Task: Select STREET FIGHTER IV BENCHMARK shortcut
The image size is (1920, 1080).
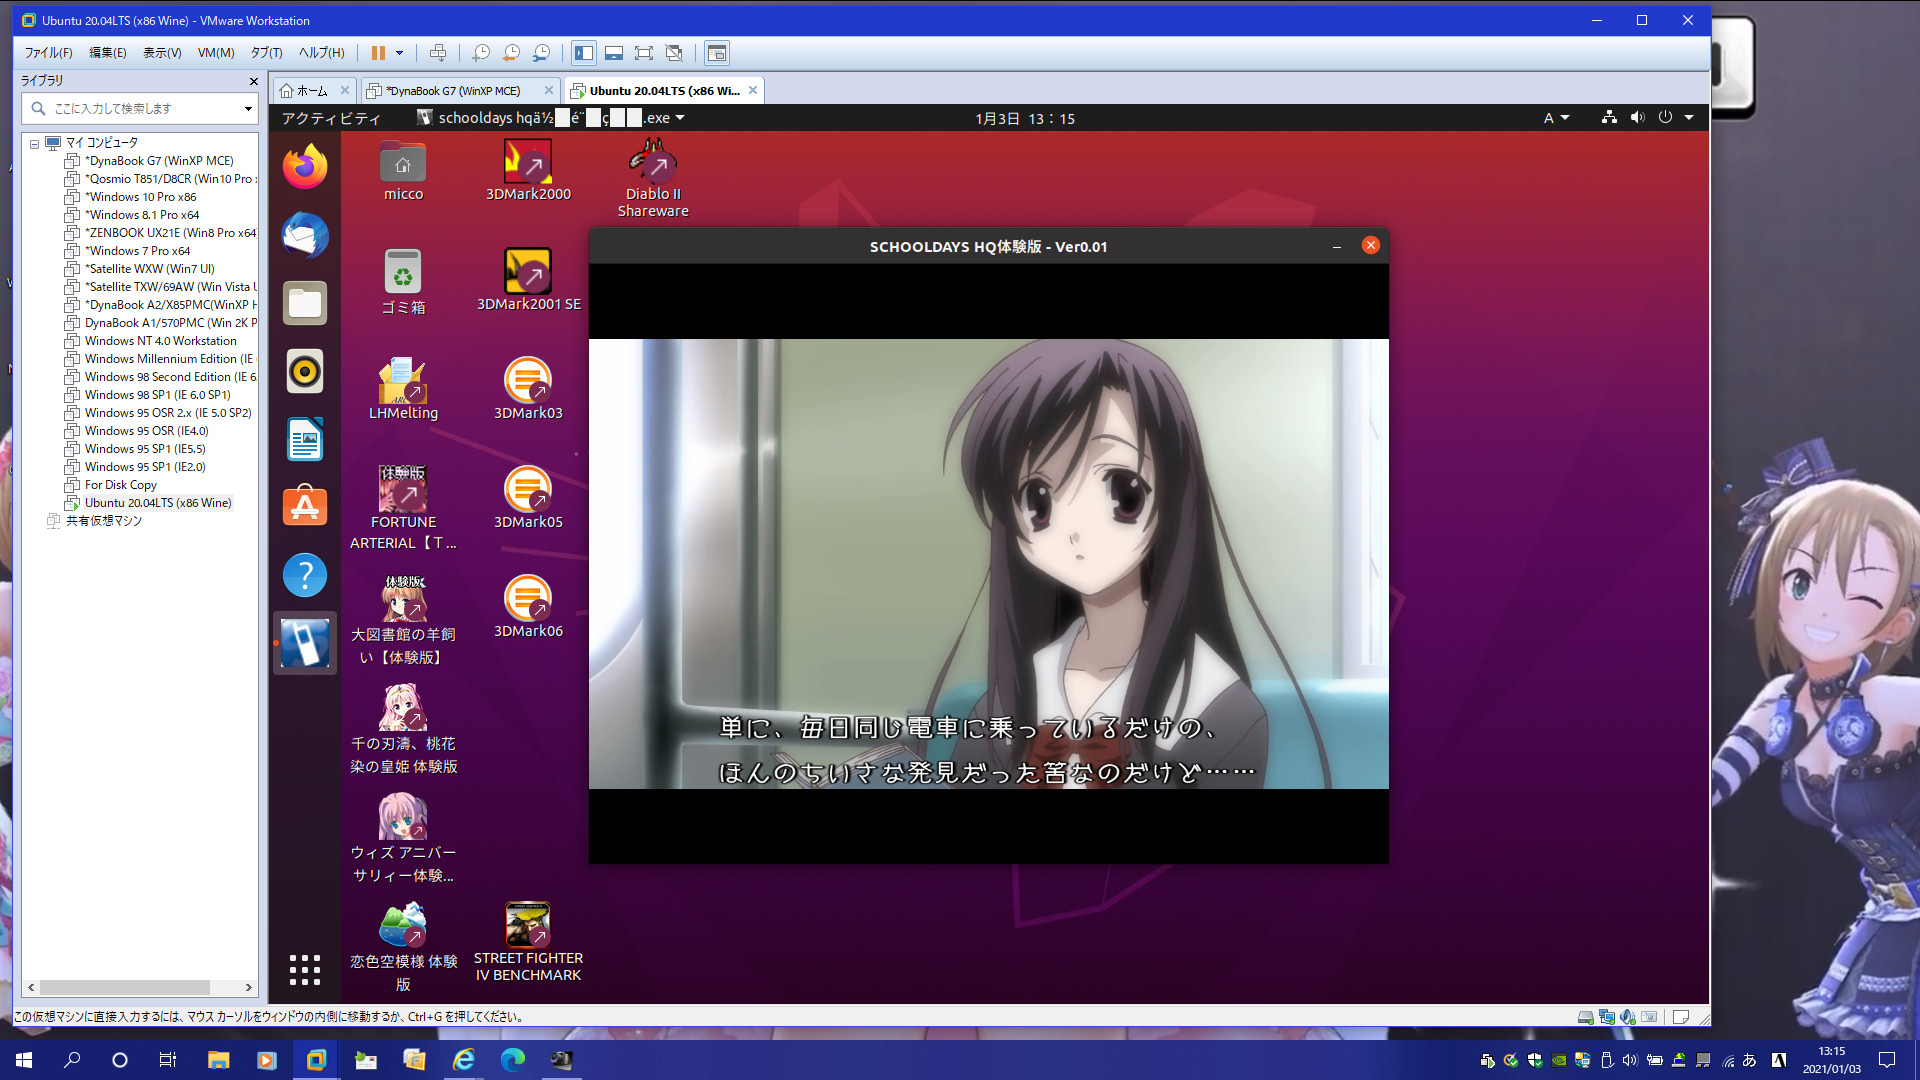Action: tap(528, 942)
